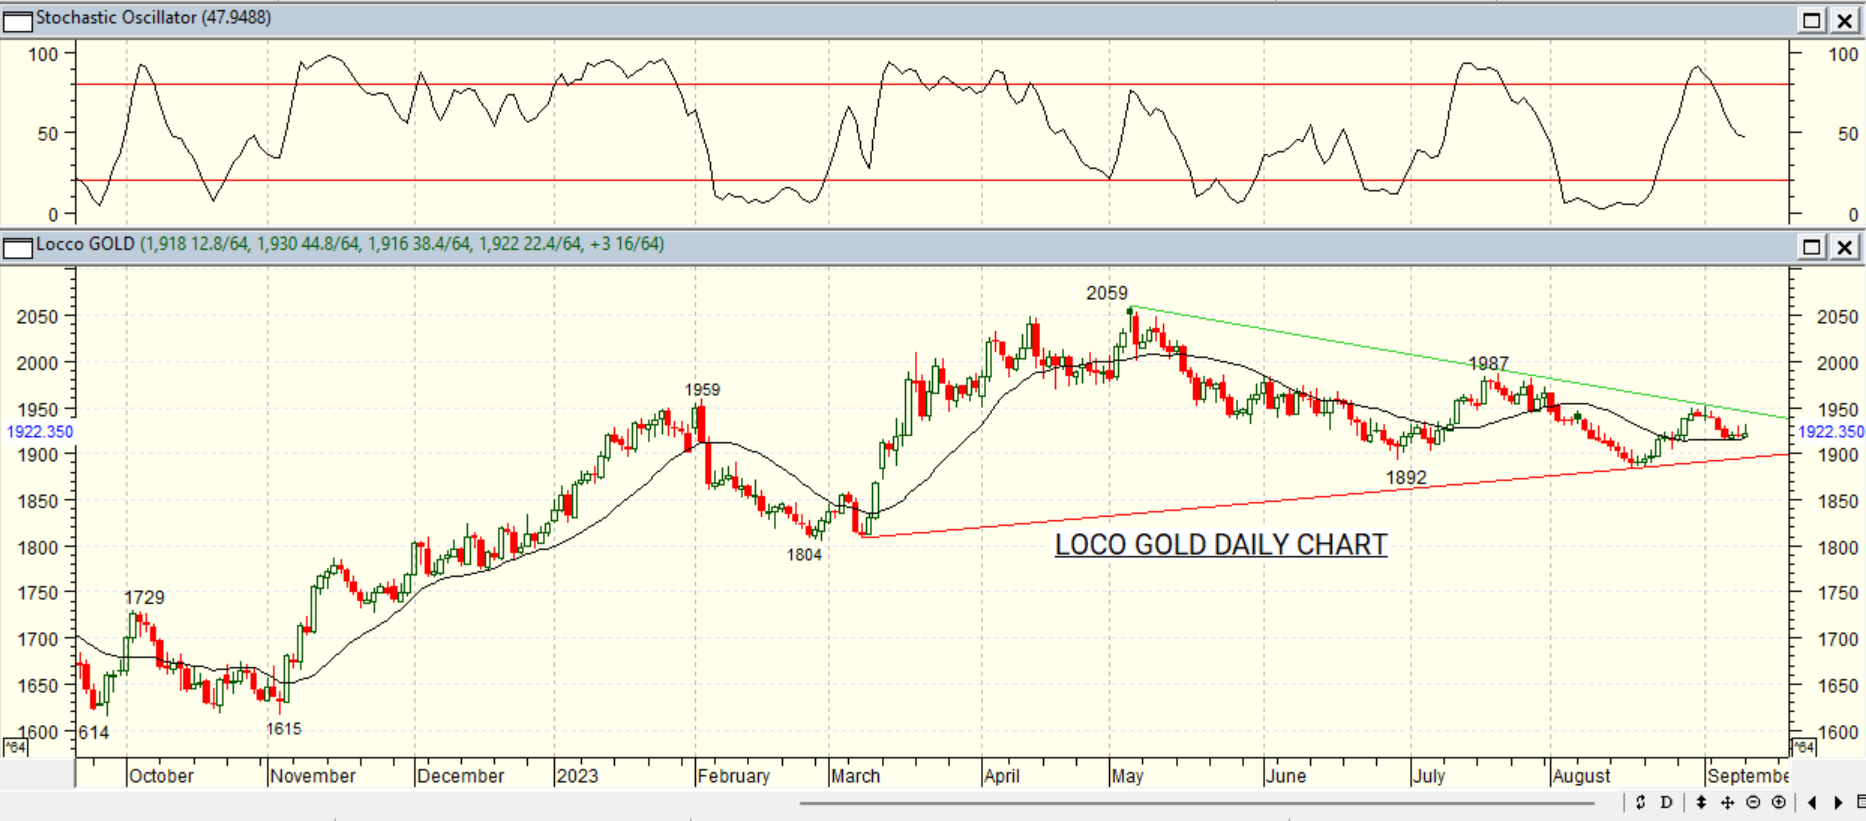Click the right 1922.350 current price label
Screen dimensions: 1866x821
click(1831, 432)
